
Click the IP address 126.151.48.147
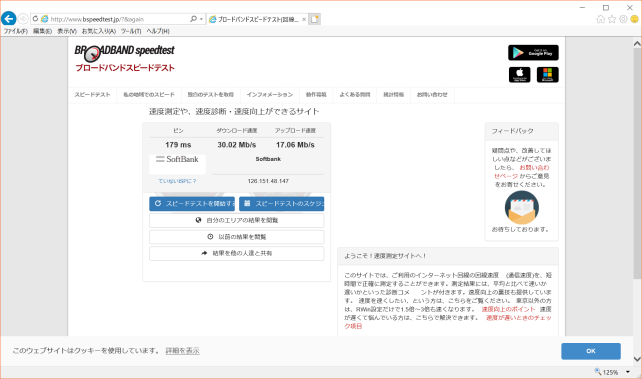[x=268, y=181]
